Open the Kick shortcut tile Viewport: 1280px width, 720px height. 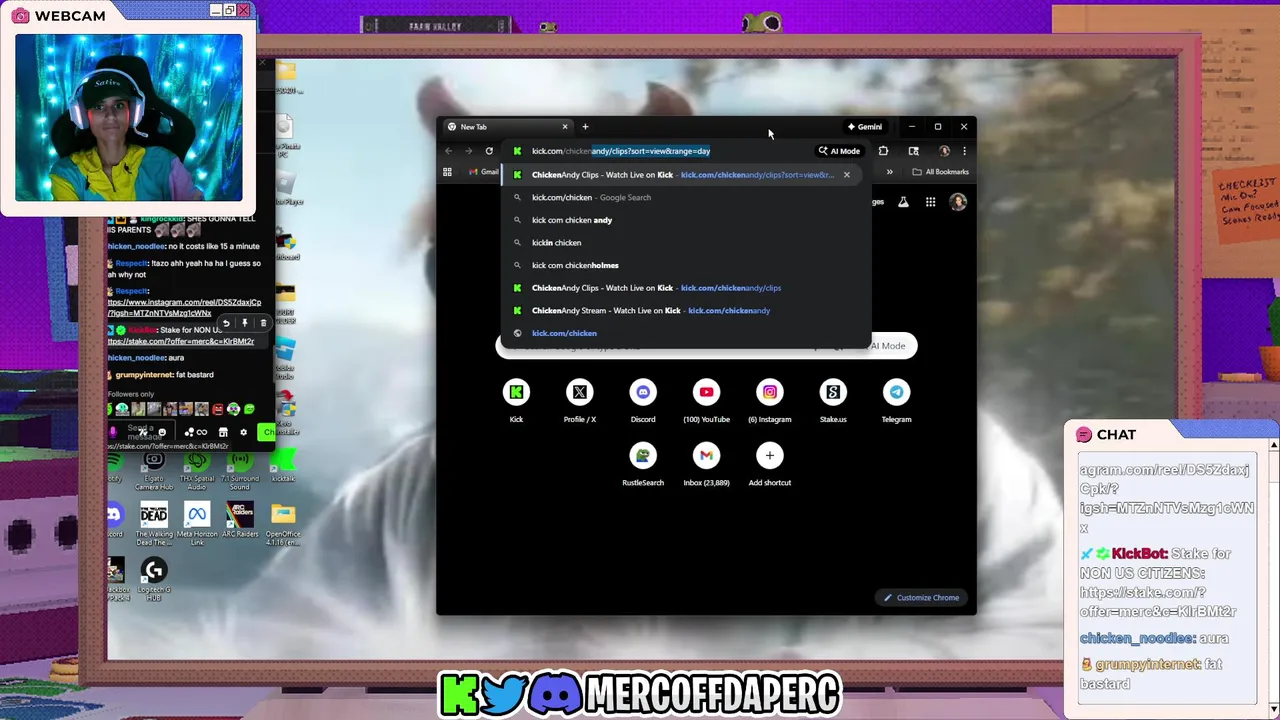(516, 400)
